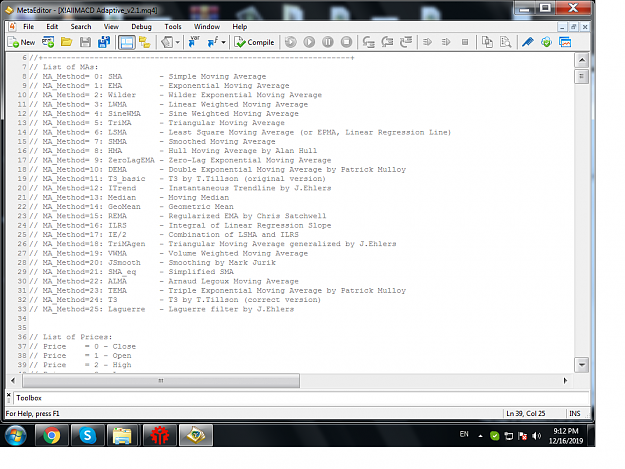Click the Toolbox panel label
The width and height of the screenshot is (625, 469).
29,398
